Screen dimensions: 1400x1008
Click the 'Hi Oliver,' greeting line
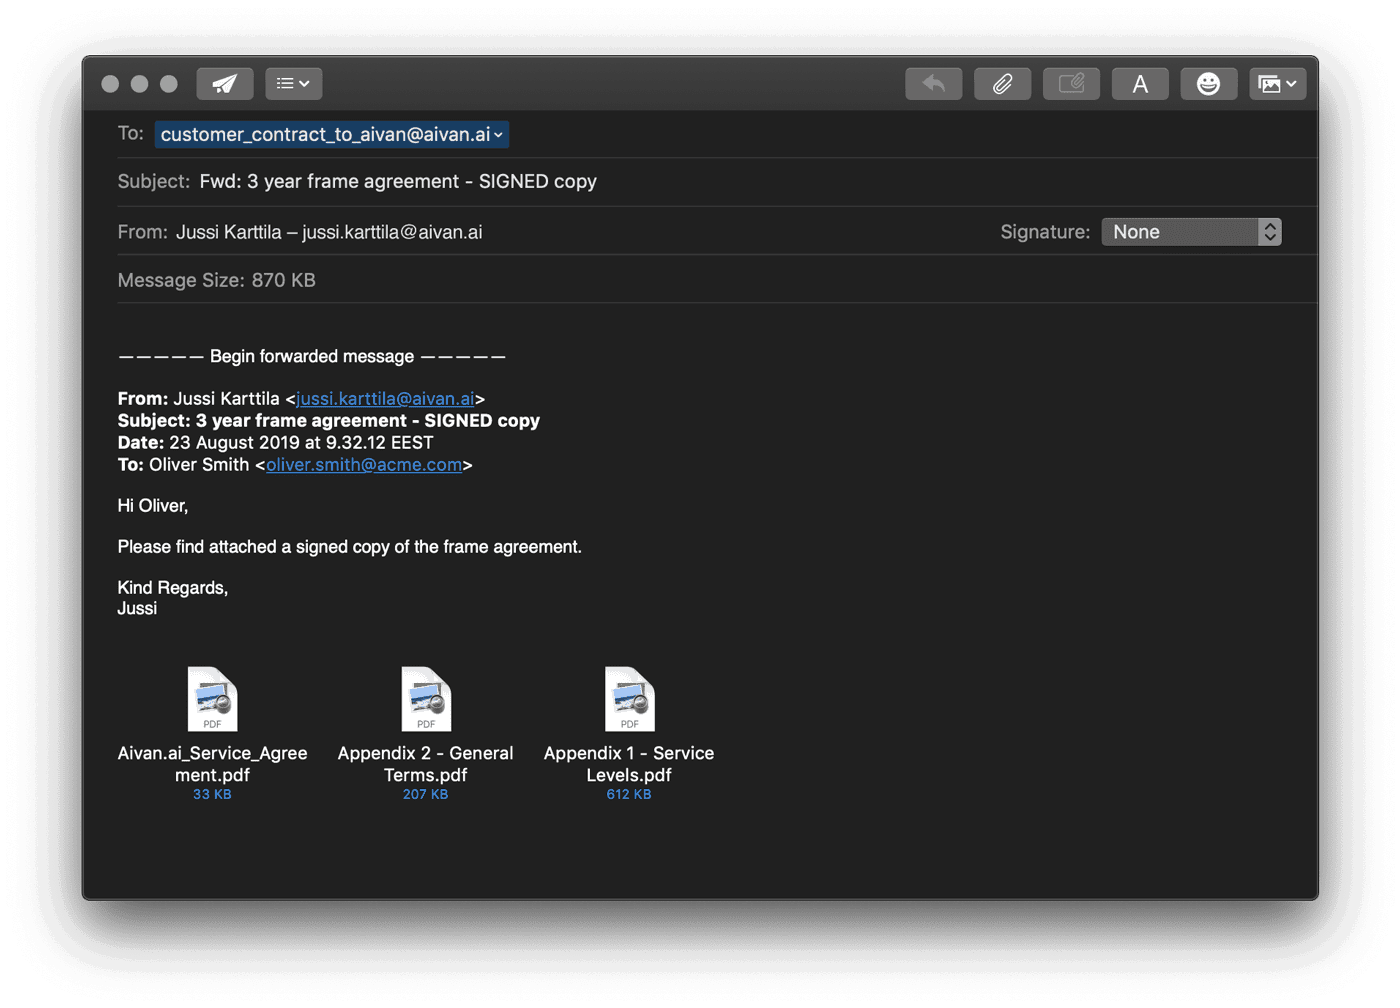(153, 506)
